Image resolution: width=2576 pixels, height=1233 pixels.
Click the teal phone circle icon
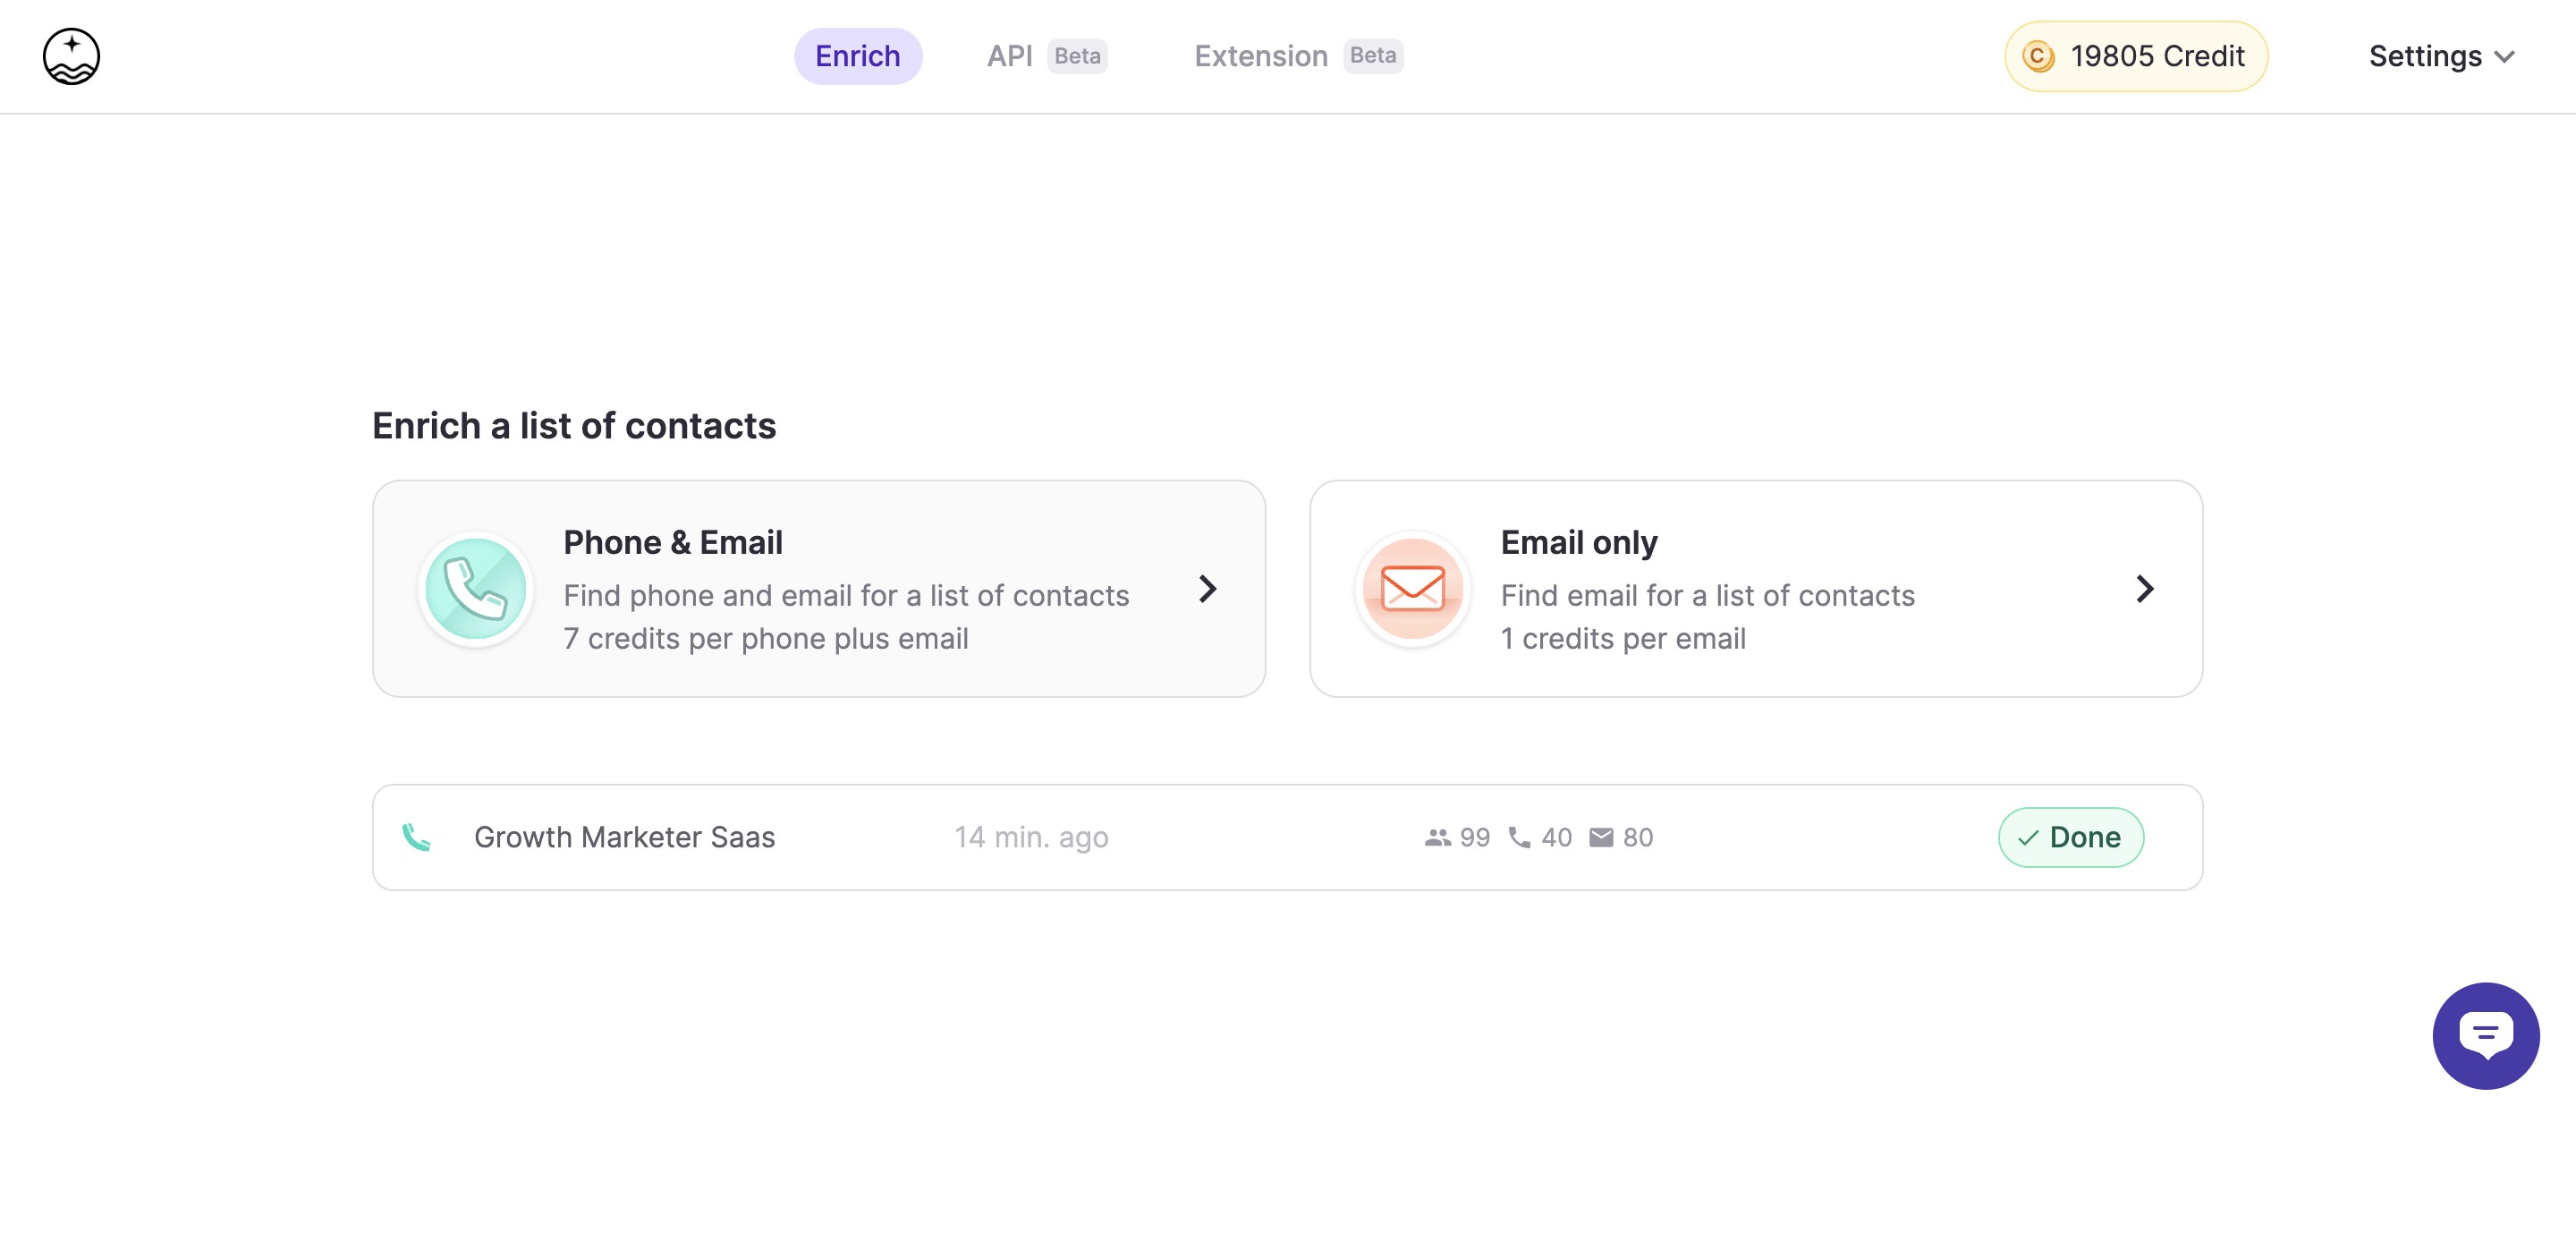point(475,589)
